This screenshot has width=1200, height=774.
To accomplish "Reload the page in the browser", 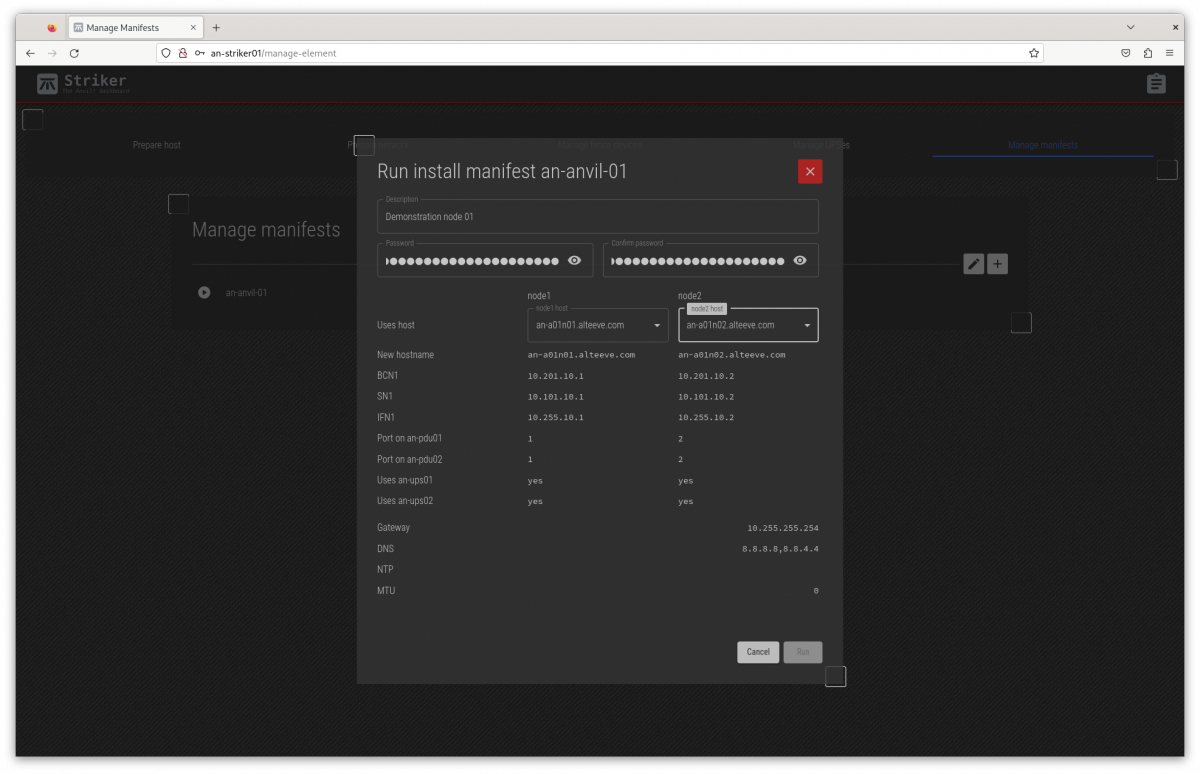I will (x=74, y=53).
